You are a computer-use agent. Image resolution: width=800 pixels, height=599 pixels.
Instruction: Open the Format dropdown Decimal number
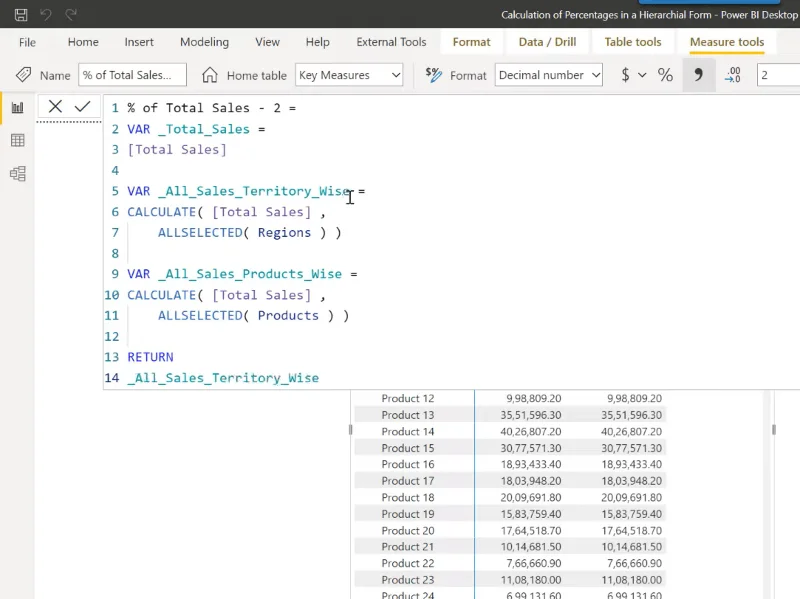click(x=548, y=75)
